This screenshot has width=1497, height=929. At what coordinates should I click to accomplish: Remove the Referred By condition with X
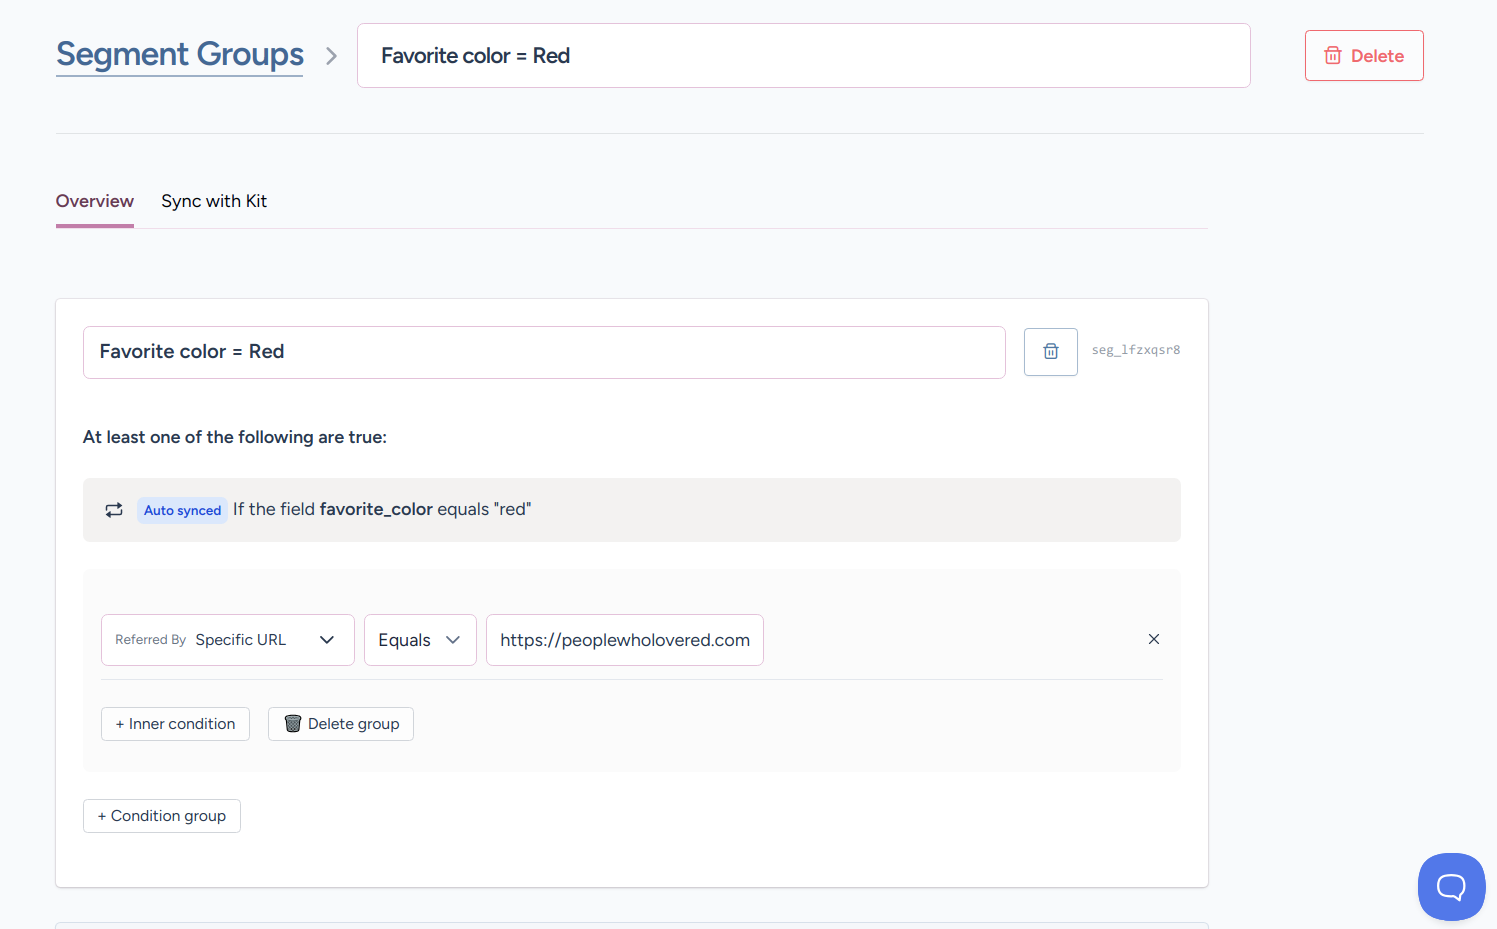1153,639
